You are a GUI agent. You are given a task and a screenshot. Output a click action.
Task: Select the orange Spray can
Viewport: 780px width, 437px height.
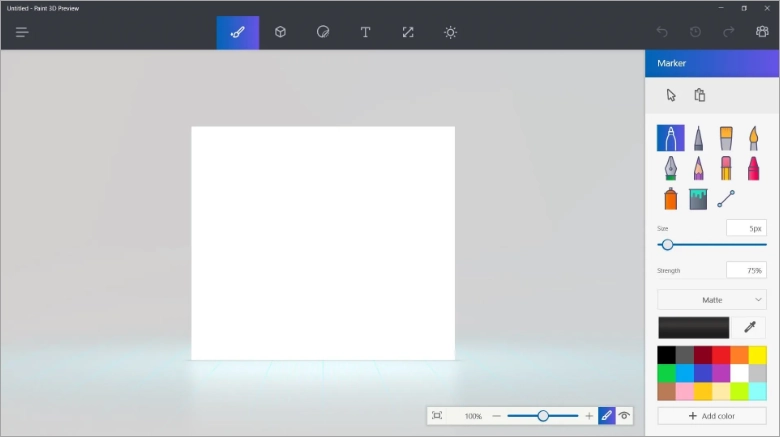(x=671, y=199)
